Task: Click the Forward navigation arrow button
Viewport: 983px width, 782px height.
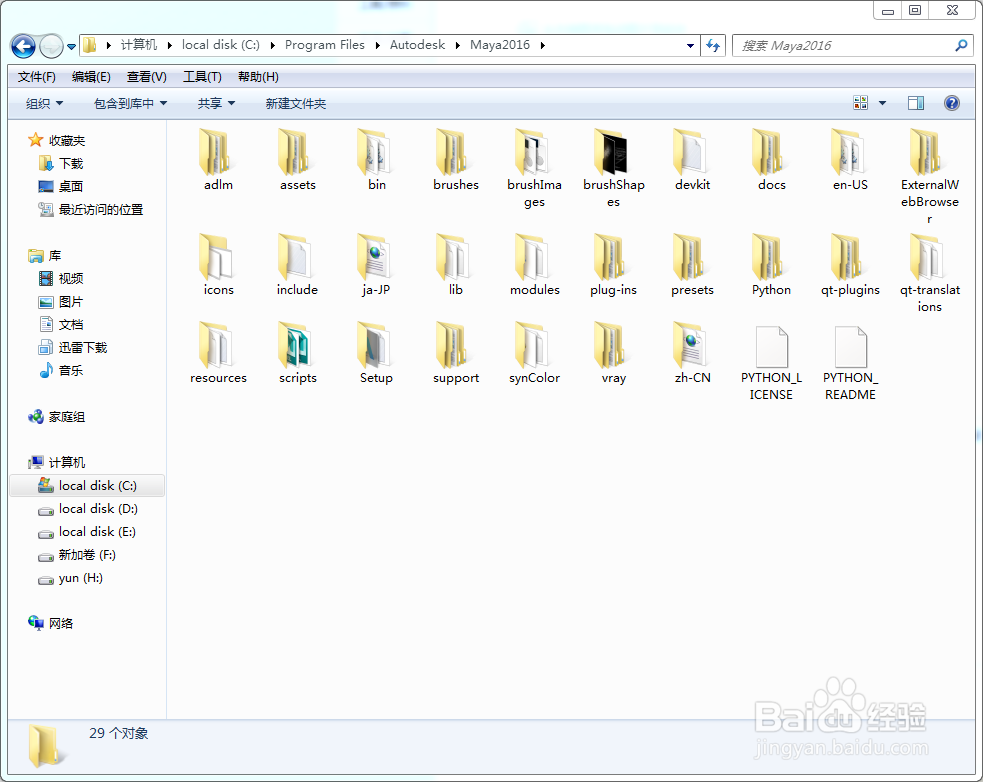Action: [x=51, y=46]
